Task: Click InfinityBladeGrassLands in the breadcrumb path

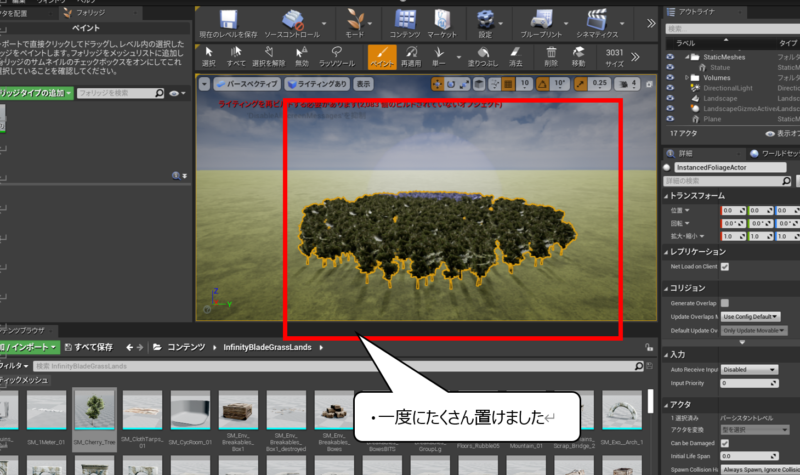Action: click(x=267, y=347)
